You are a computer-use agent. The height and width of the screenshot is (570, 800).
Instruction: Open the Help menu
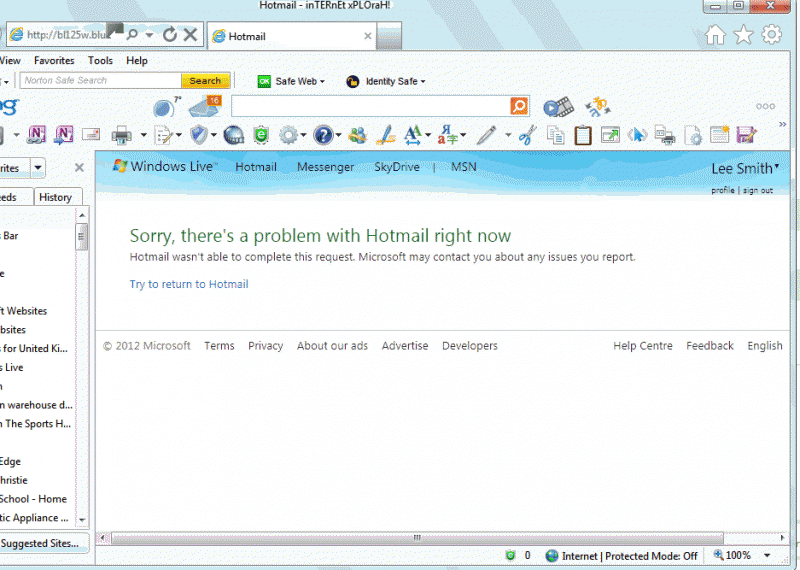pos(137,60)
